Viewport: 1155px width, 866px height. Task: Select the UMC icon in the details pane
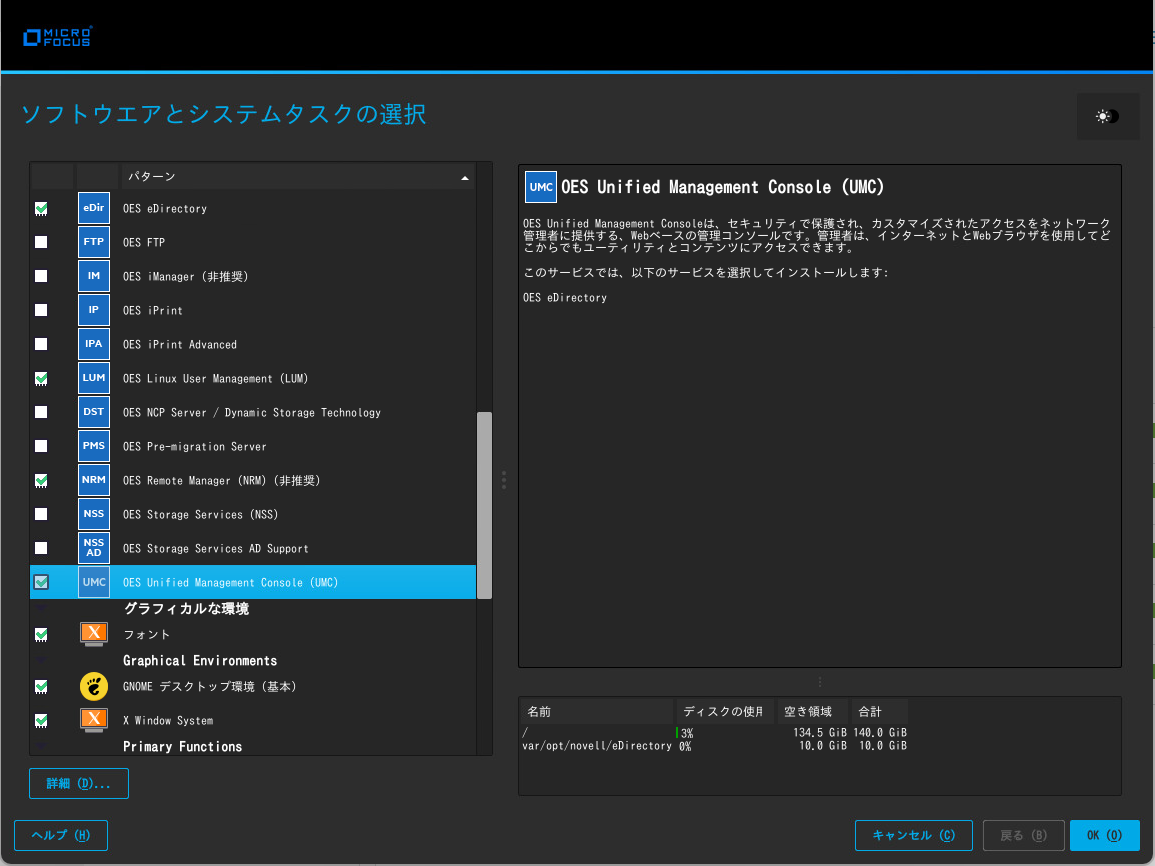tap(540, 187)
